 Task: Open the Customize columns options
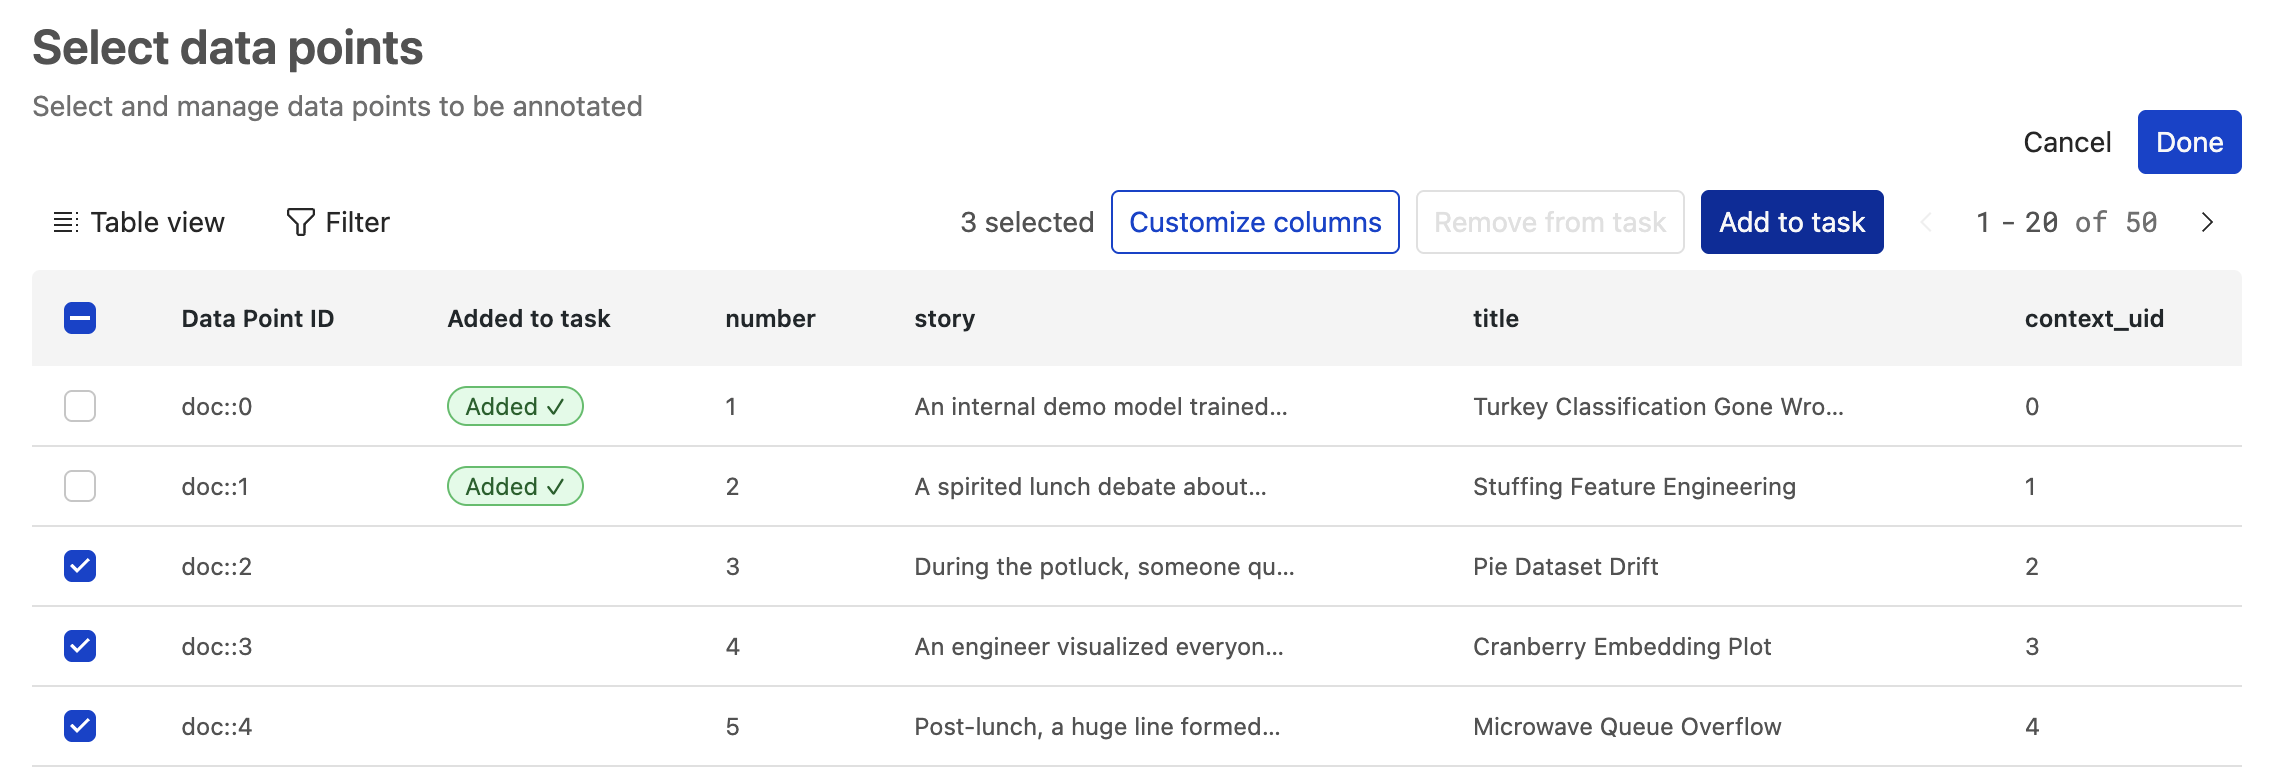pyautogui.click(x=1254, y=222)
